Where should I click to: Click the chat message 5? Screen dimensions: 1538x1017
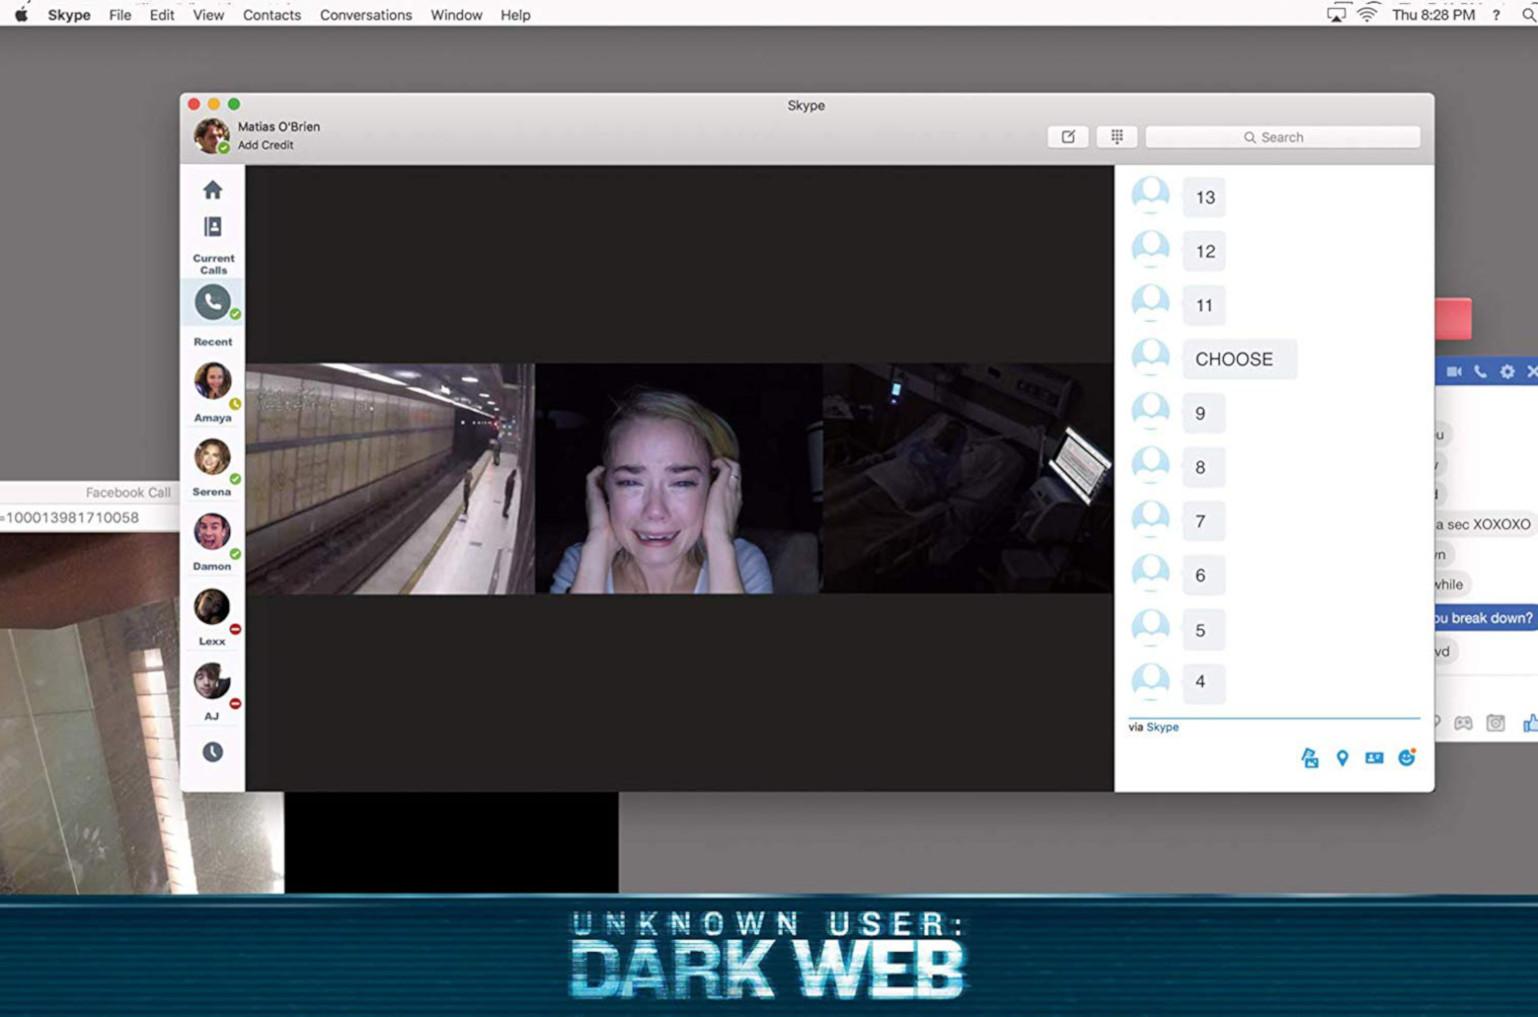[1203, 630]
